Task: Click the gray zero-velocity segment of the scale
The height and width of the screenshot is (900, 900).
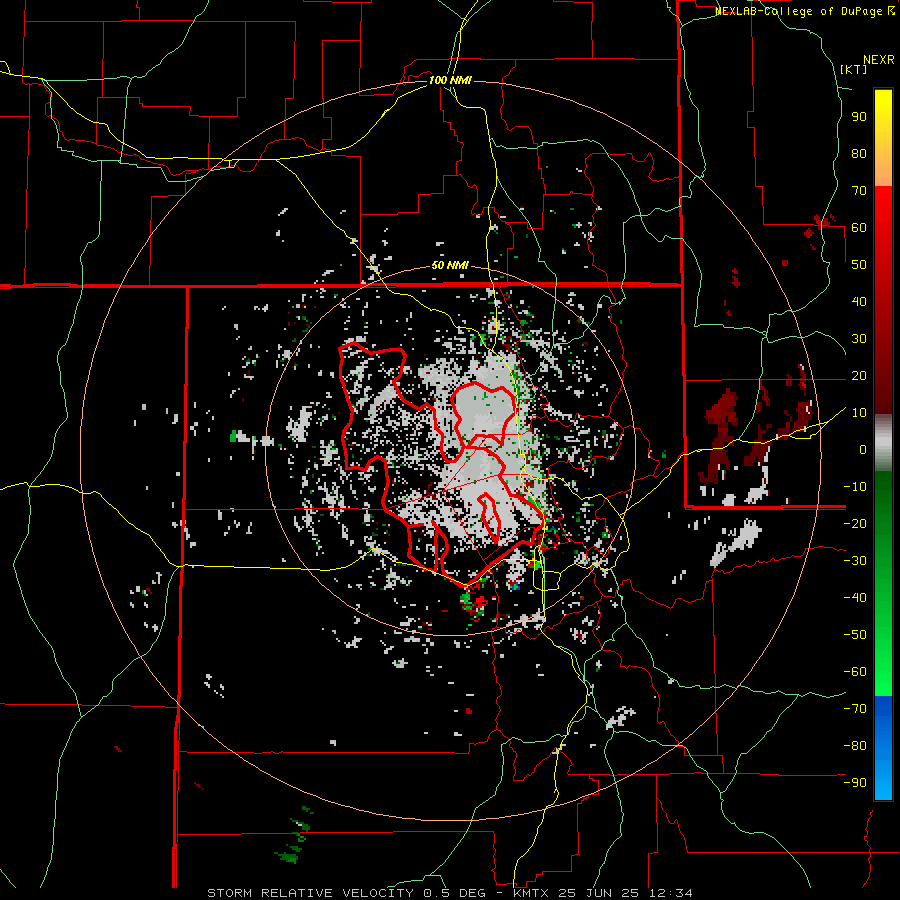Action: (x=883, y=442)
